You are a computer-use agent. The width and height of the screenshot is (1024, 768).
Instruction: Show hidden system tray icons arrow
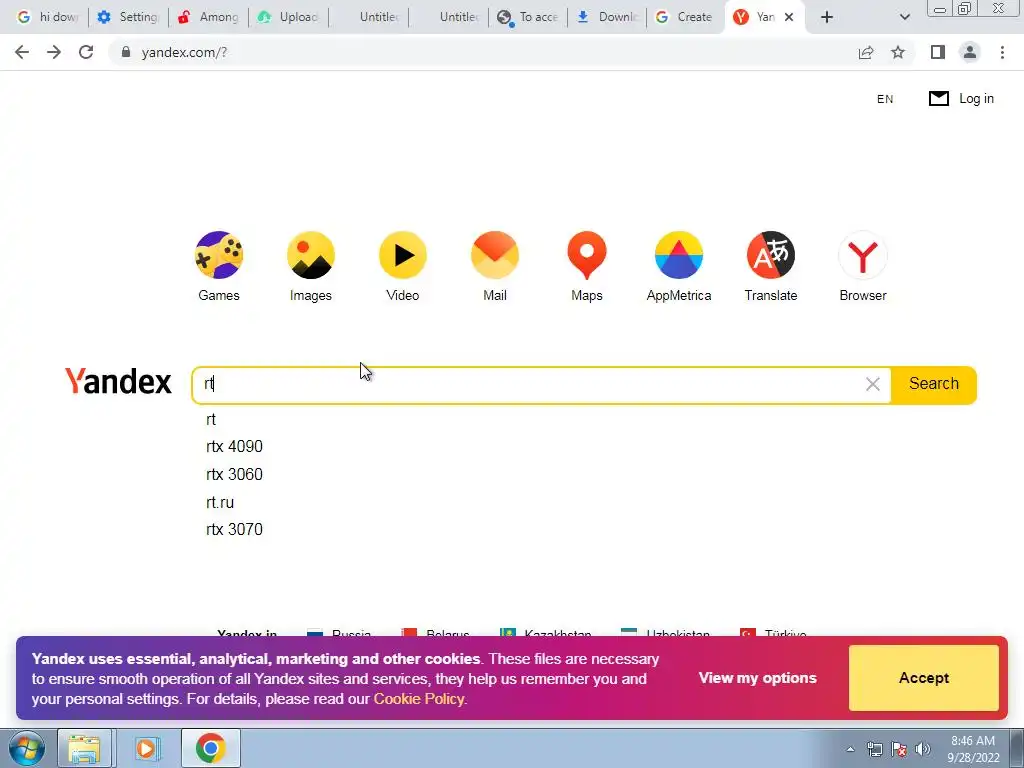(x=850, y=749)
